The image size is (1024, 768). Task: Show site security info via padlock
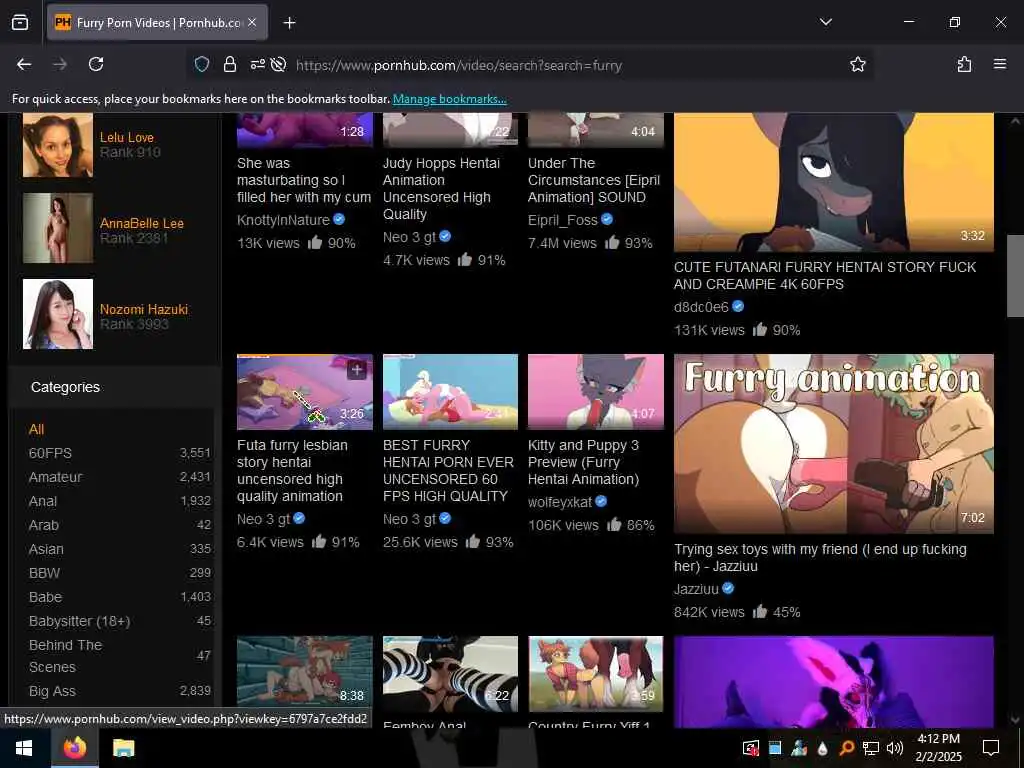230,64
